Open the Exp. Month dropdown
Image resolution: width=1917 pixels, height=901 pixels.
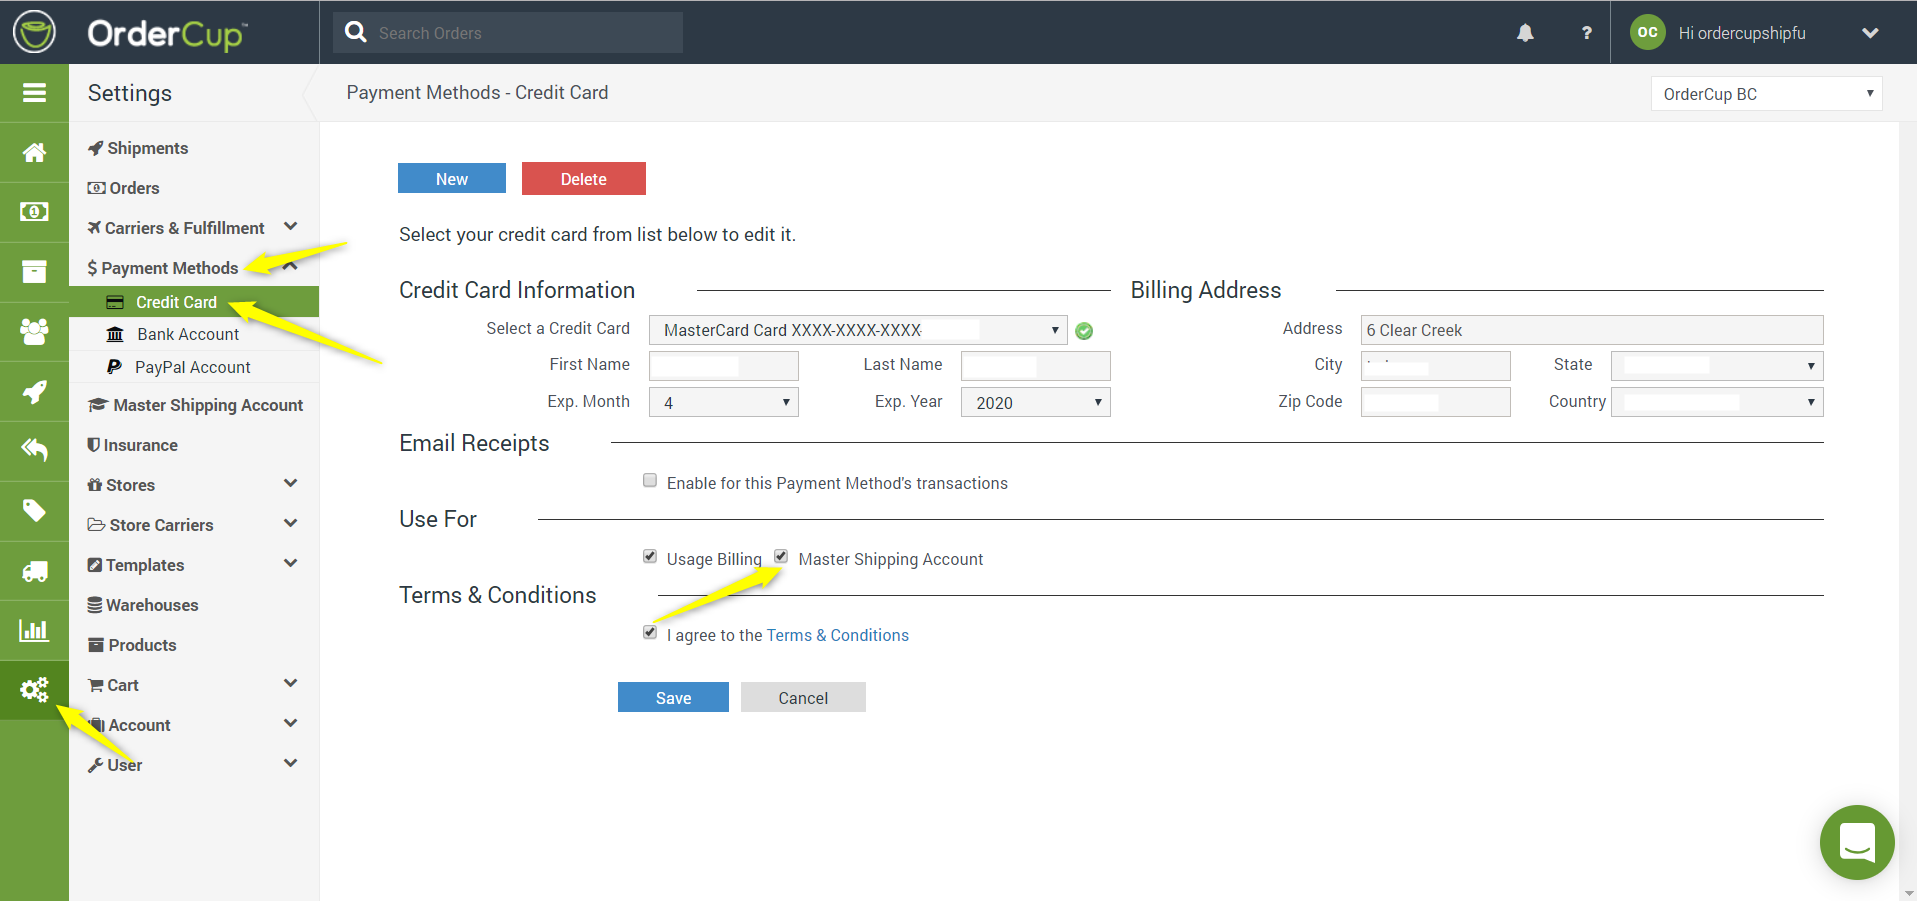[x=724, y=402]
